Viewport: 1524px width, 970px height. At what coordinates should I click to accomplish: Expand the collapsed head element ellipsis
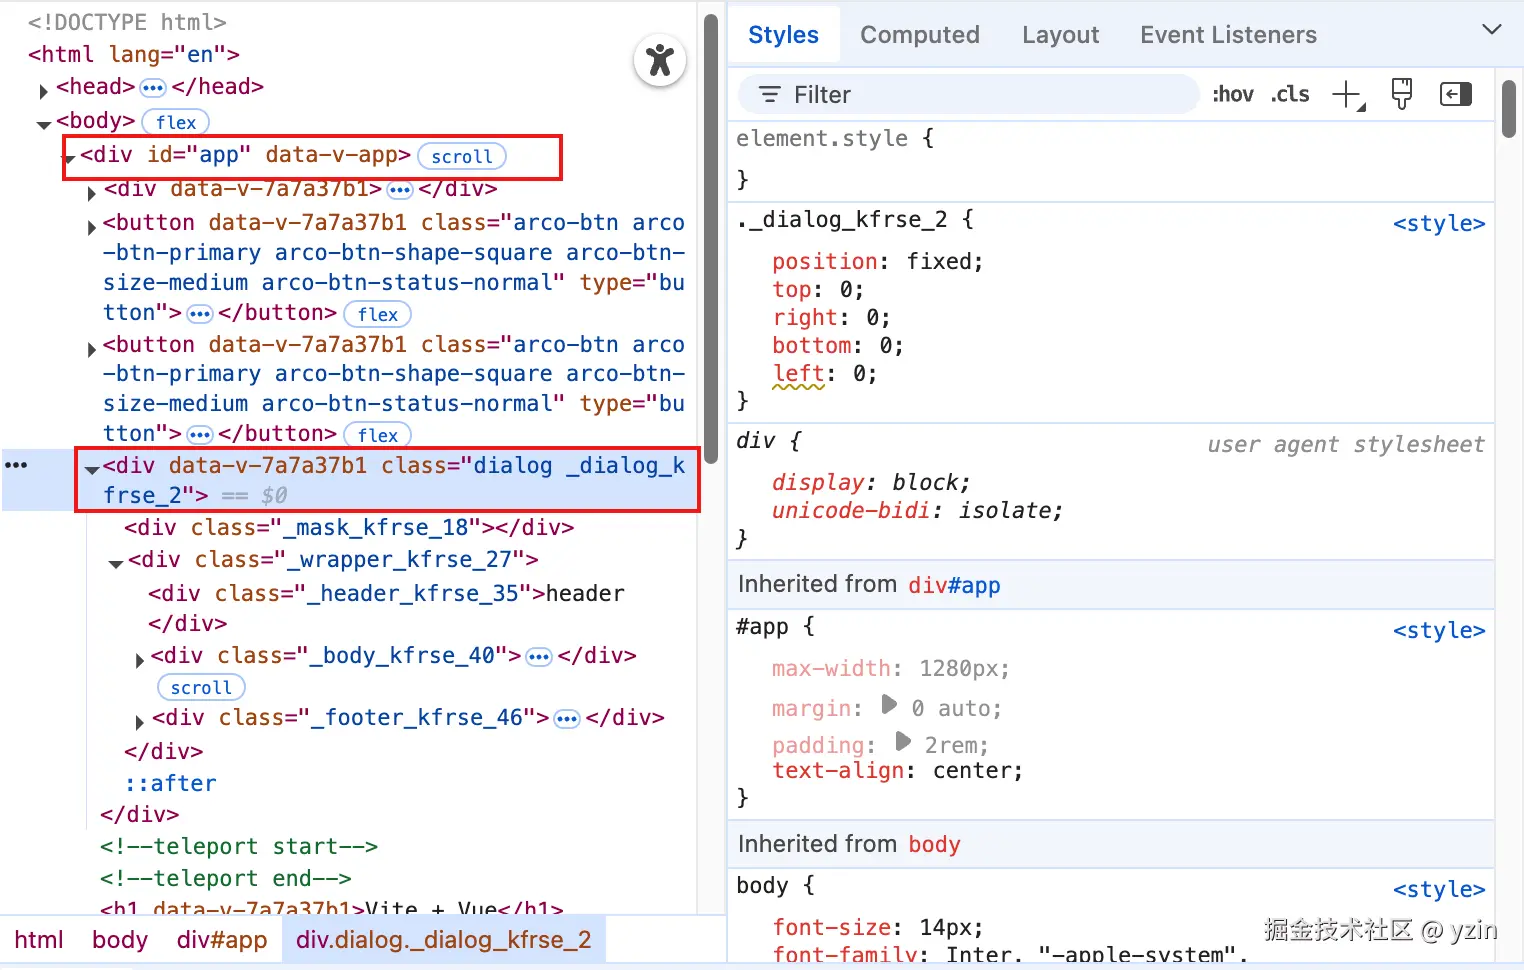click(153, 87)
